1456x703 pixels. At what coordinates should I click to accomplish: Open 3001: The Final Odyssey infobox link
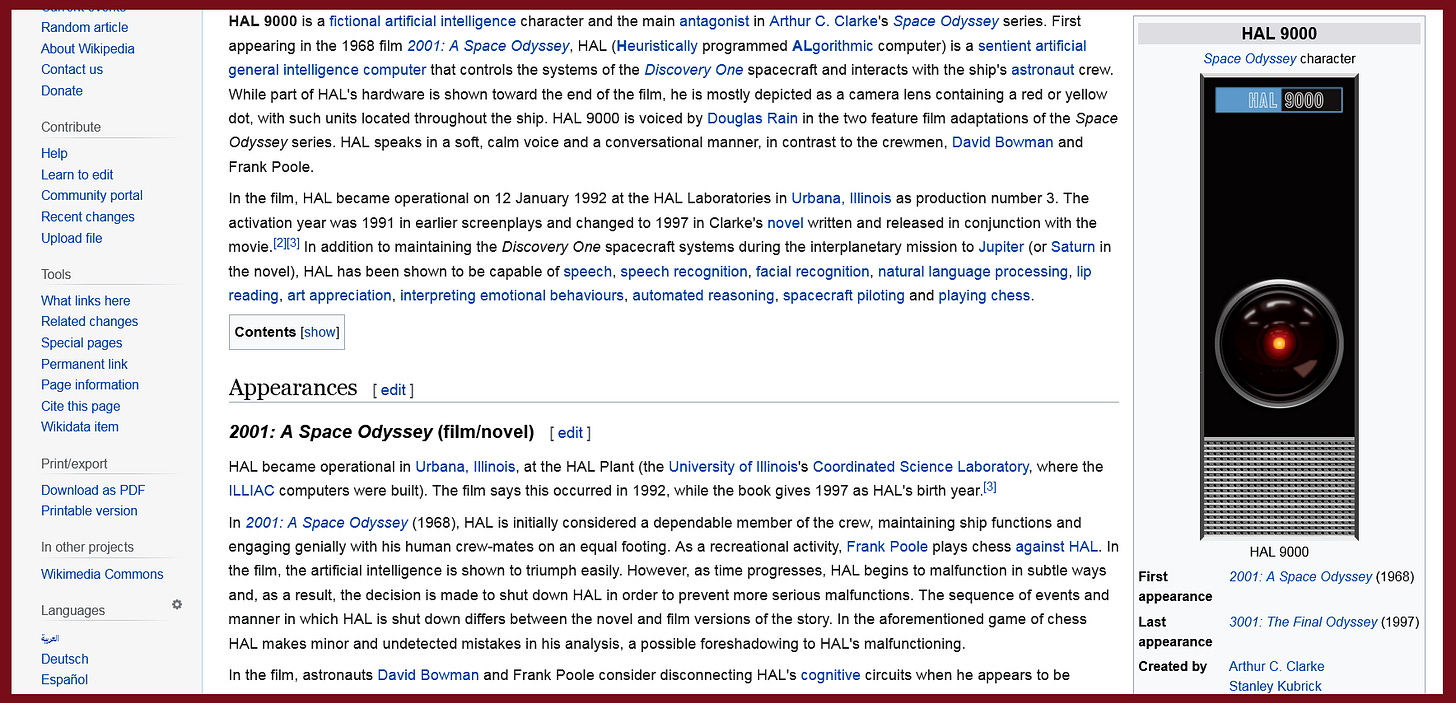tap(1303, 622)
